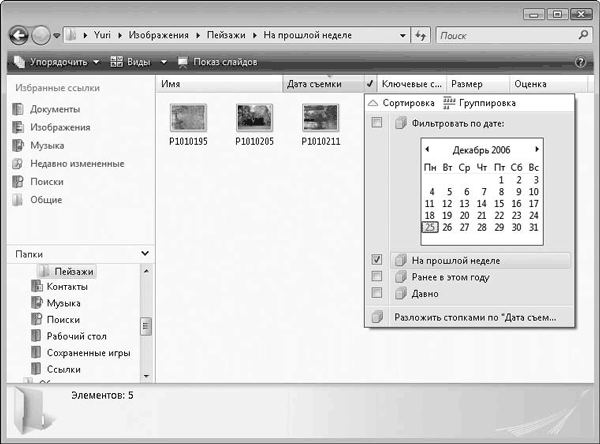The width and height of the screenshot is (600, 444).
Task: Click the Back navigation arrow button
Action: click(x=19, y=35)
